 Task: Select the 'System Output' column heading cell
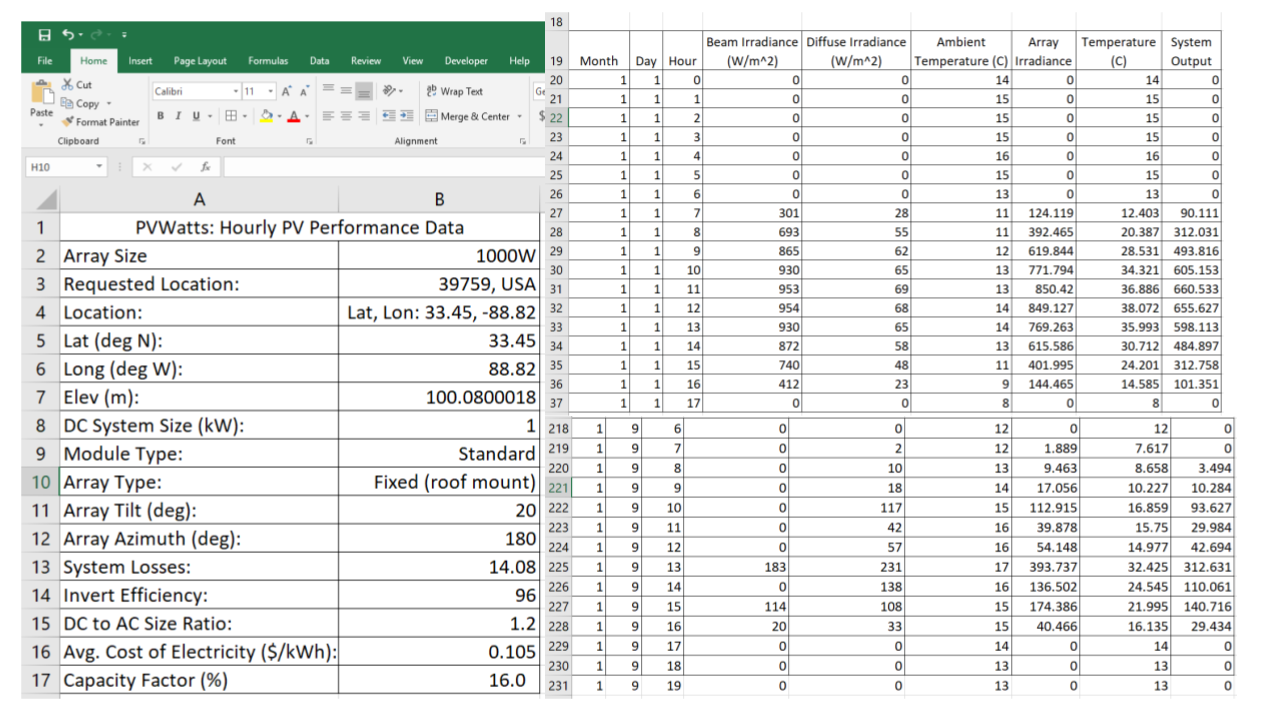coord(1192,51)
